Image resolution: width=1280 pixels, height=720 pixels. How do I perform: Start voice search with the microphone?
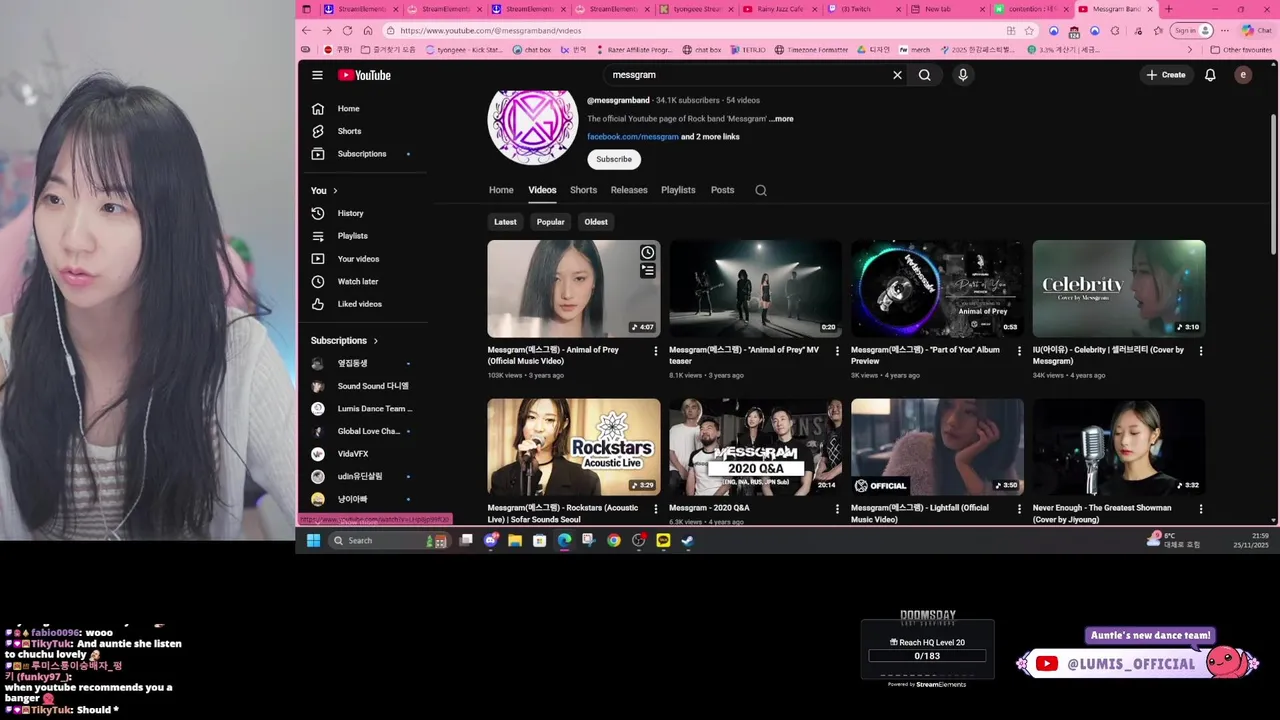963,75
